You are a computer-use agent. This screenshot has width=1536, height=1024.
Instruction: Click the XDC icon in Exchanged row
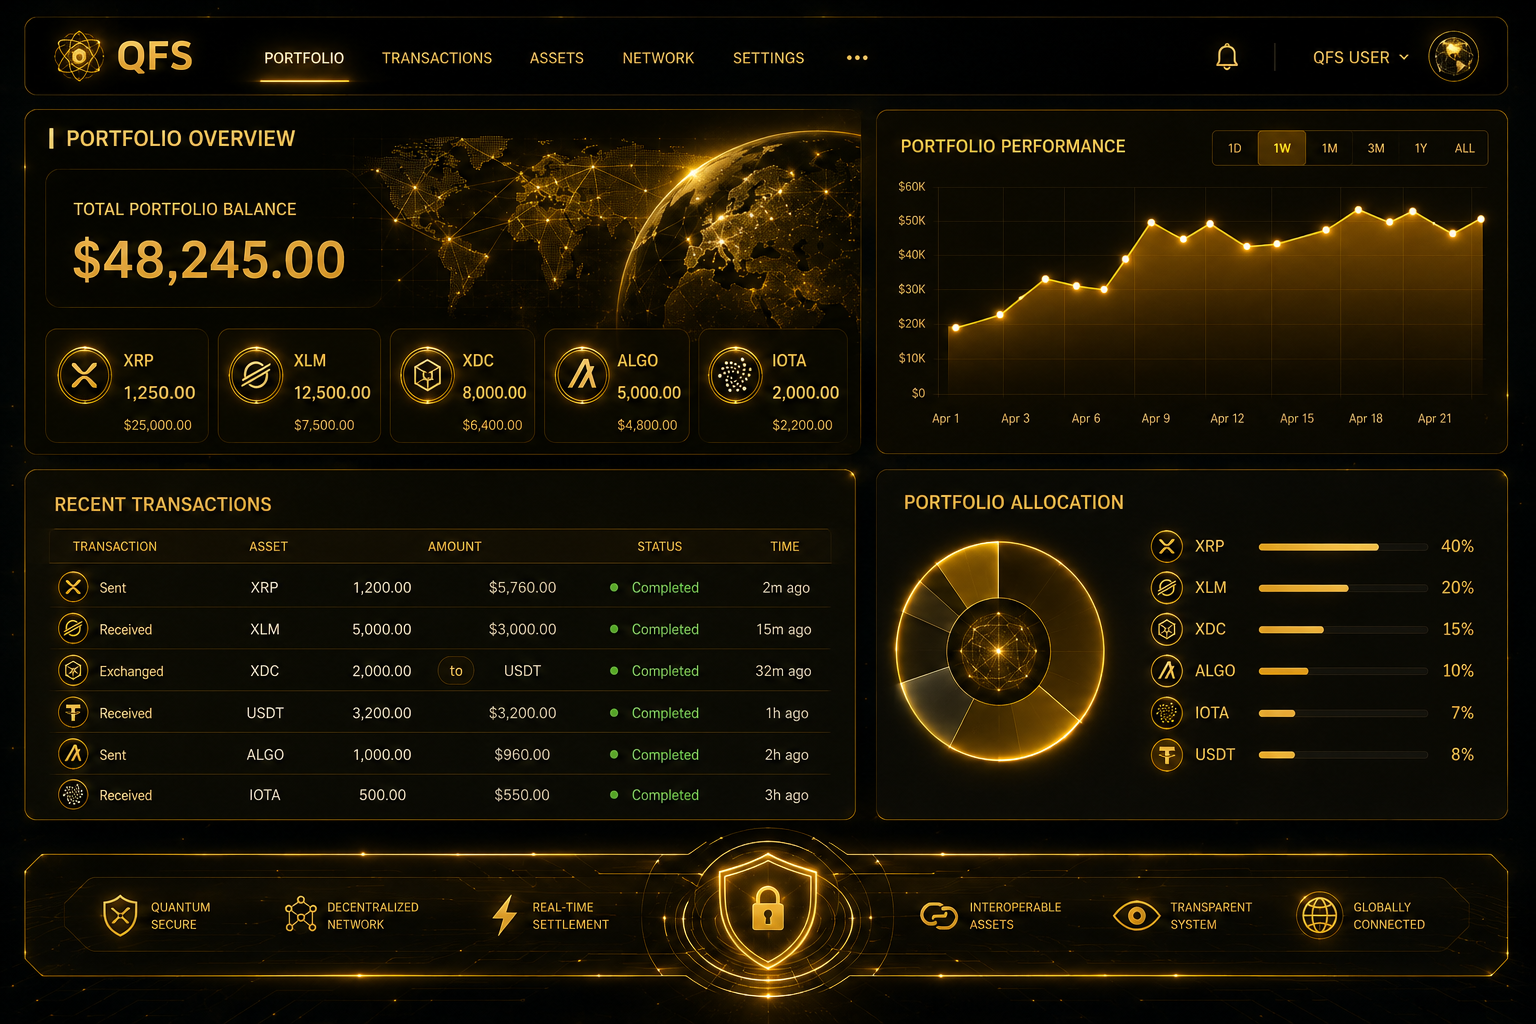click(x=73, y=670)
